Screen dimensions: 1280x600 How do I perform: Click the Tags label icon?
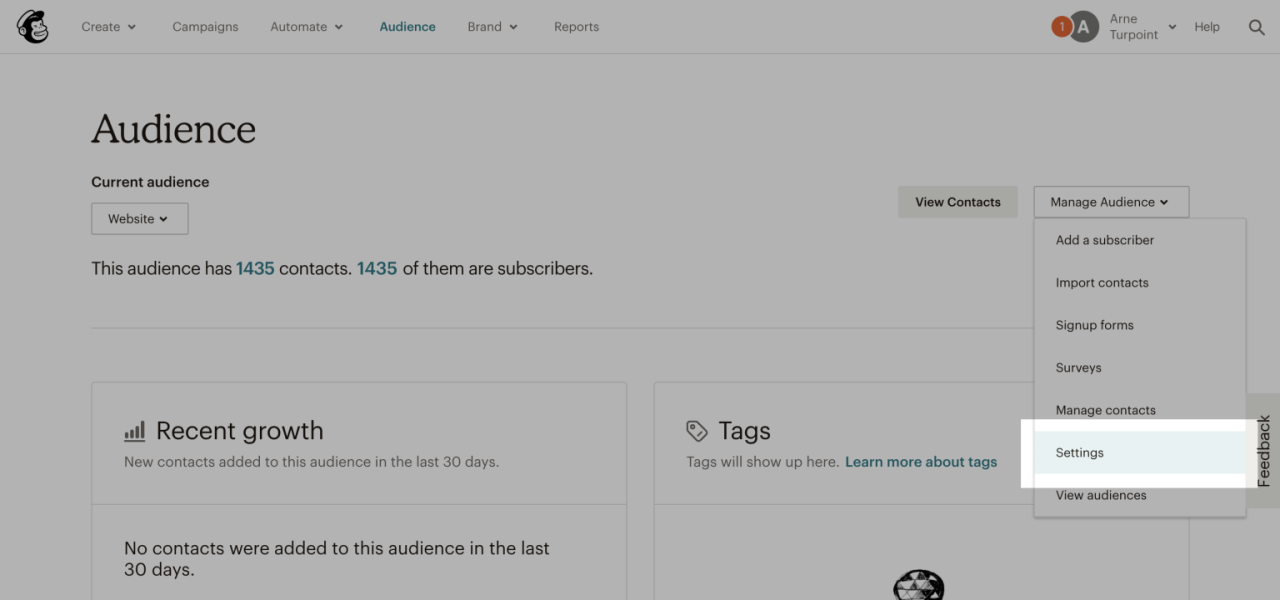[697, 431]
